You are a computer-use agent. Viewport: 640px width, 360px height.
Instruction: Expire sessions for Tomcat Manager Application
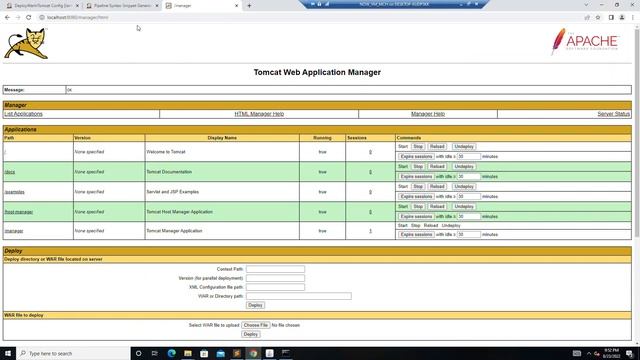pos(416,235)
